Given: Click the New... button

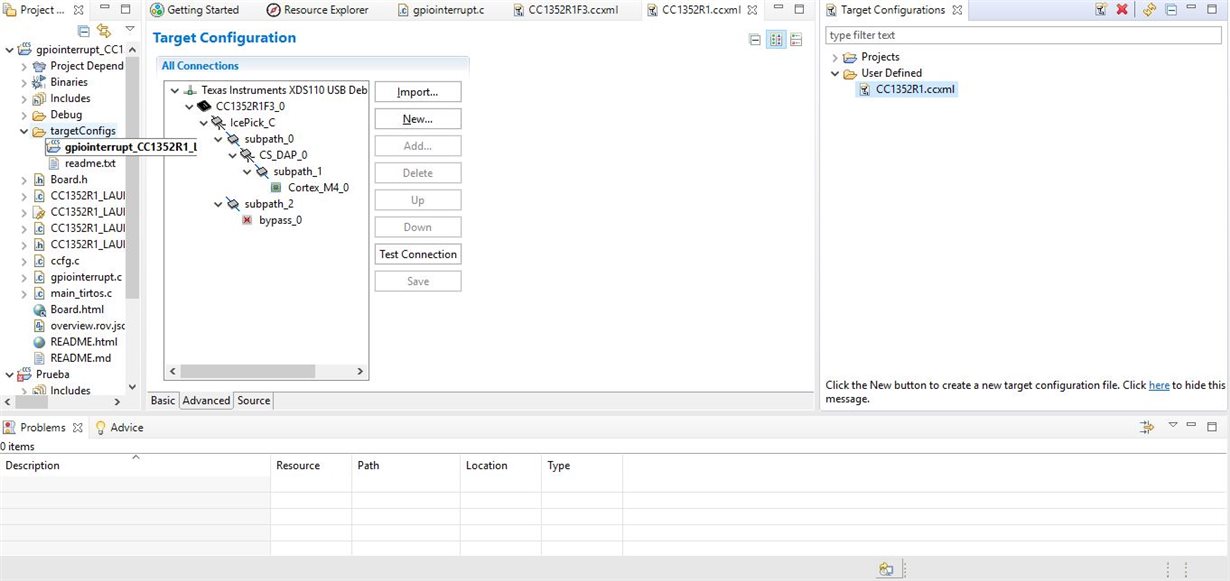Looking at the screenshot, I should click(418, 119).
